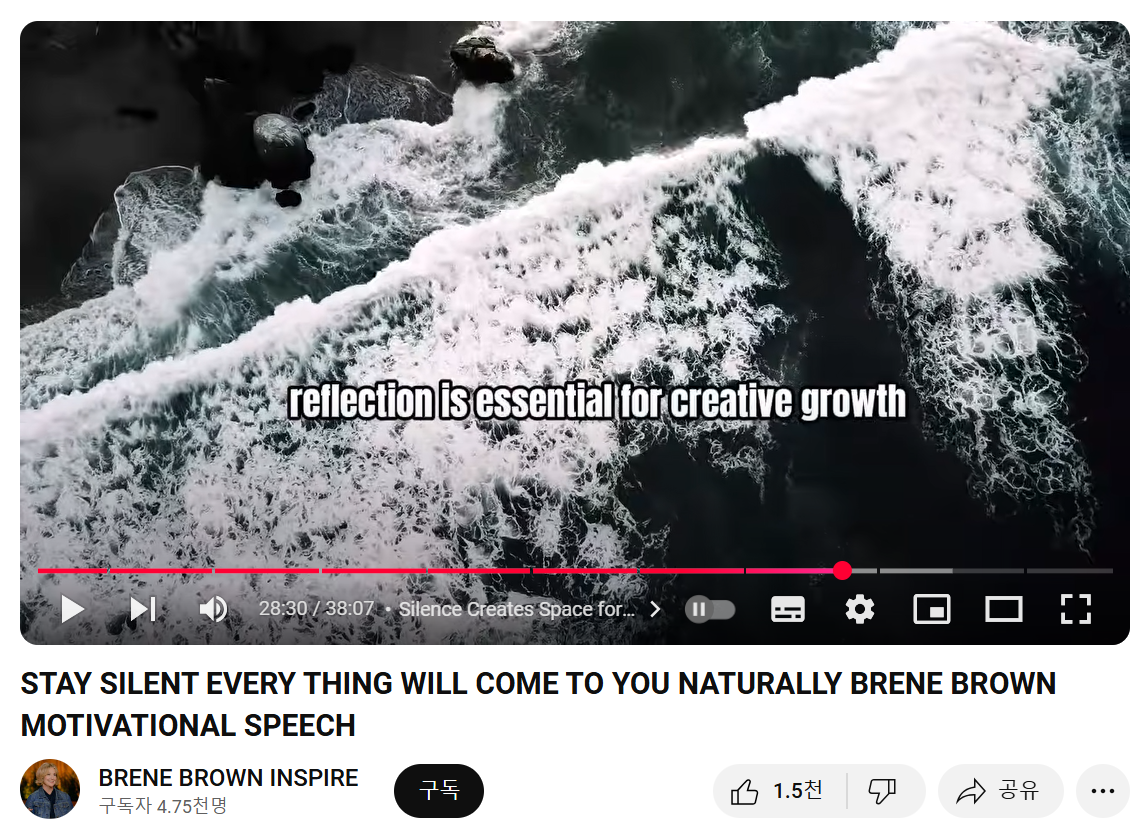Open the video settings gear
This screenshot has height=833, width=1142.
859,609
